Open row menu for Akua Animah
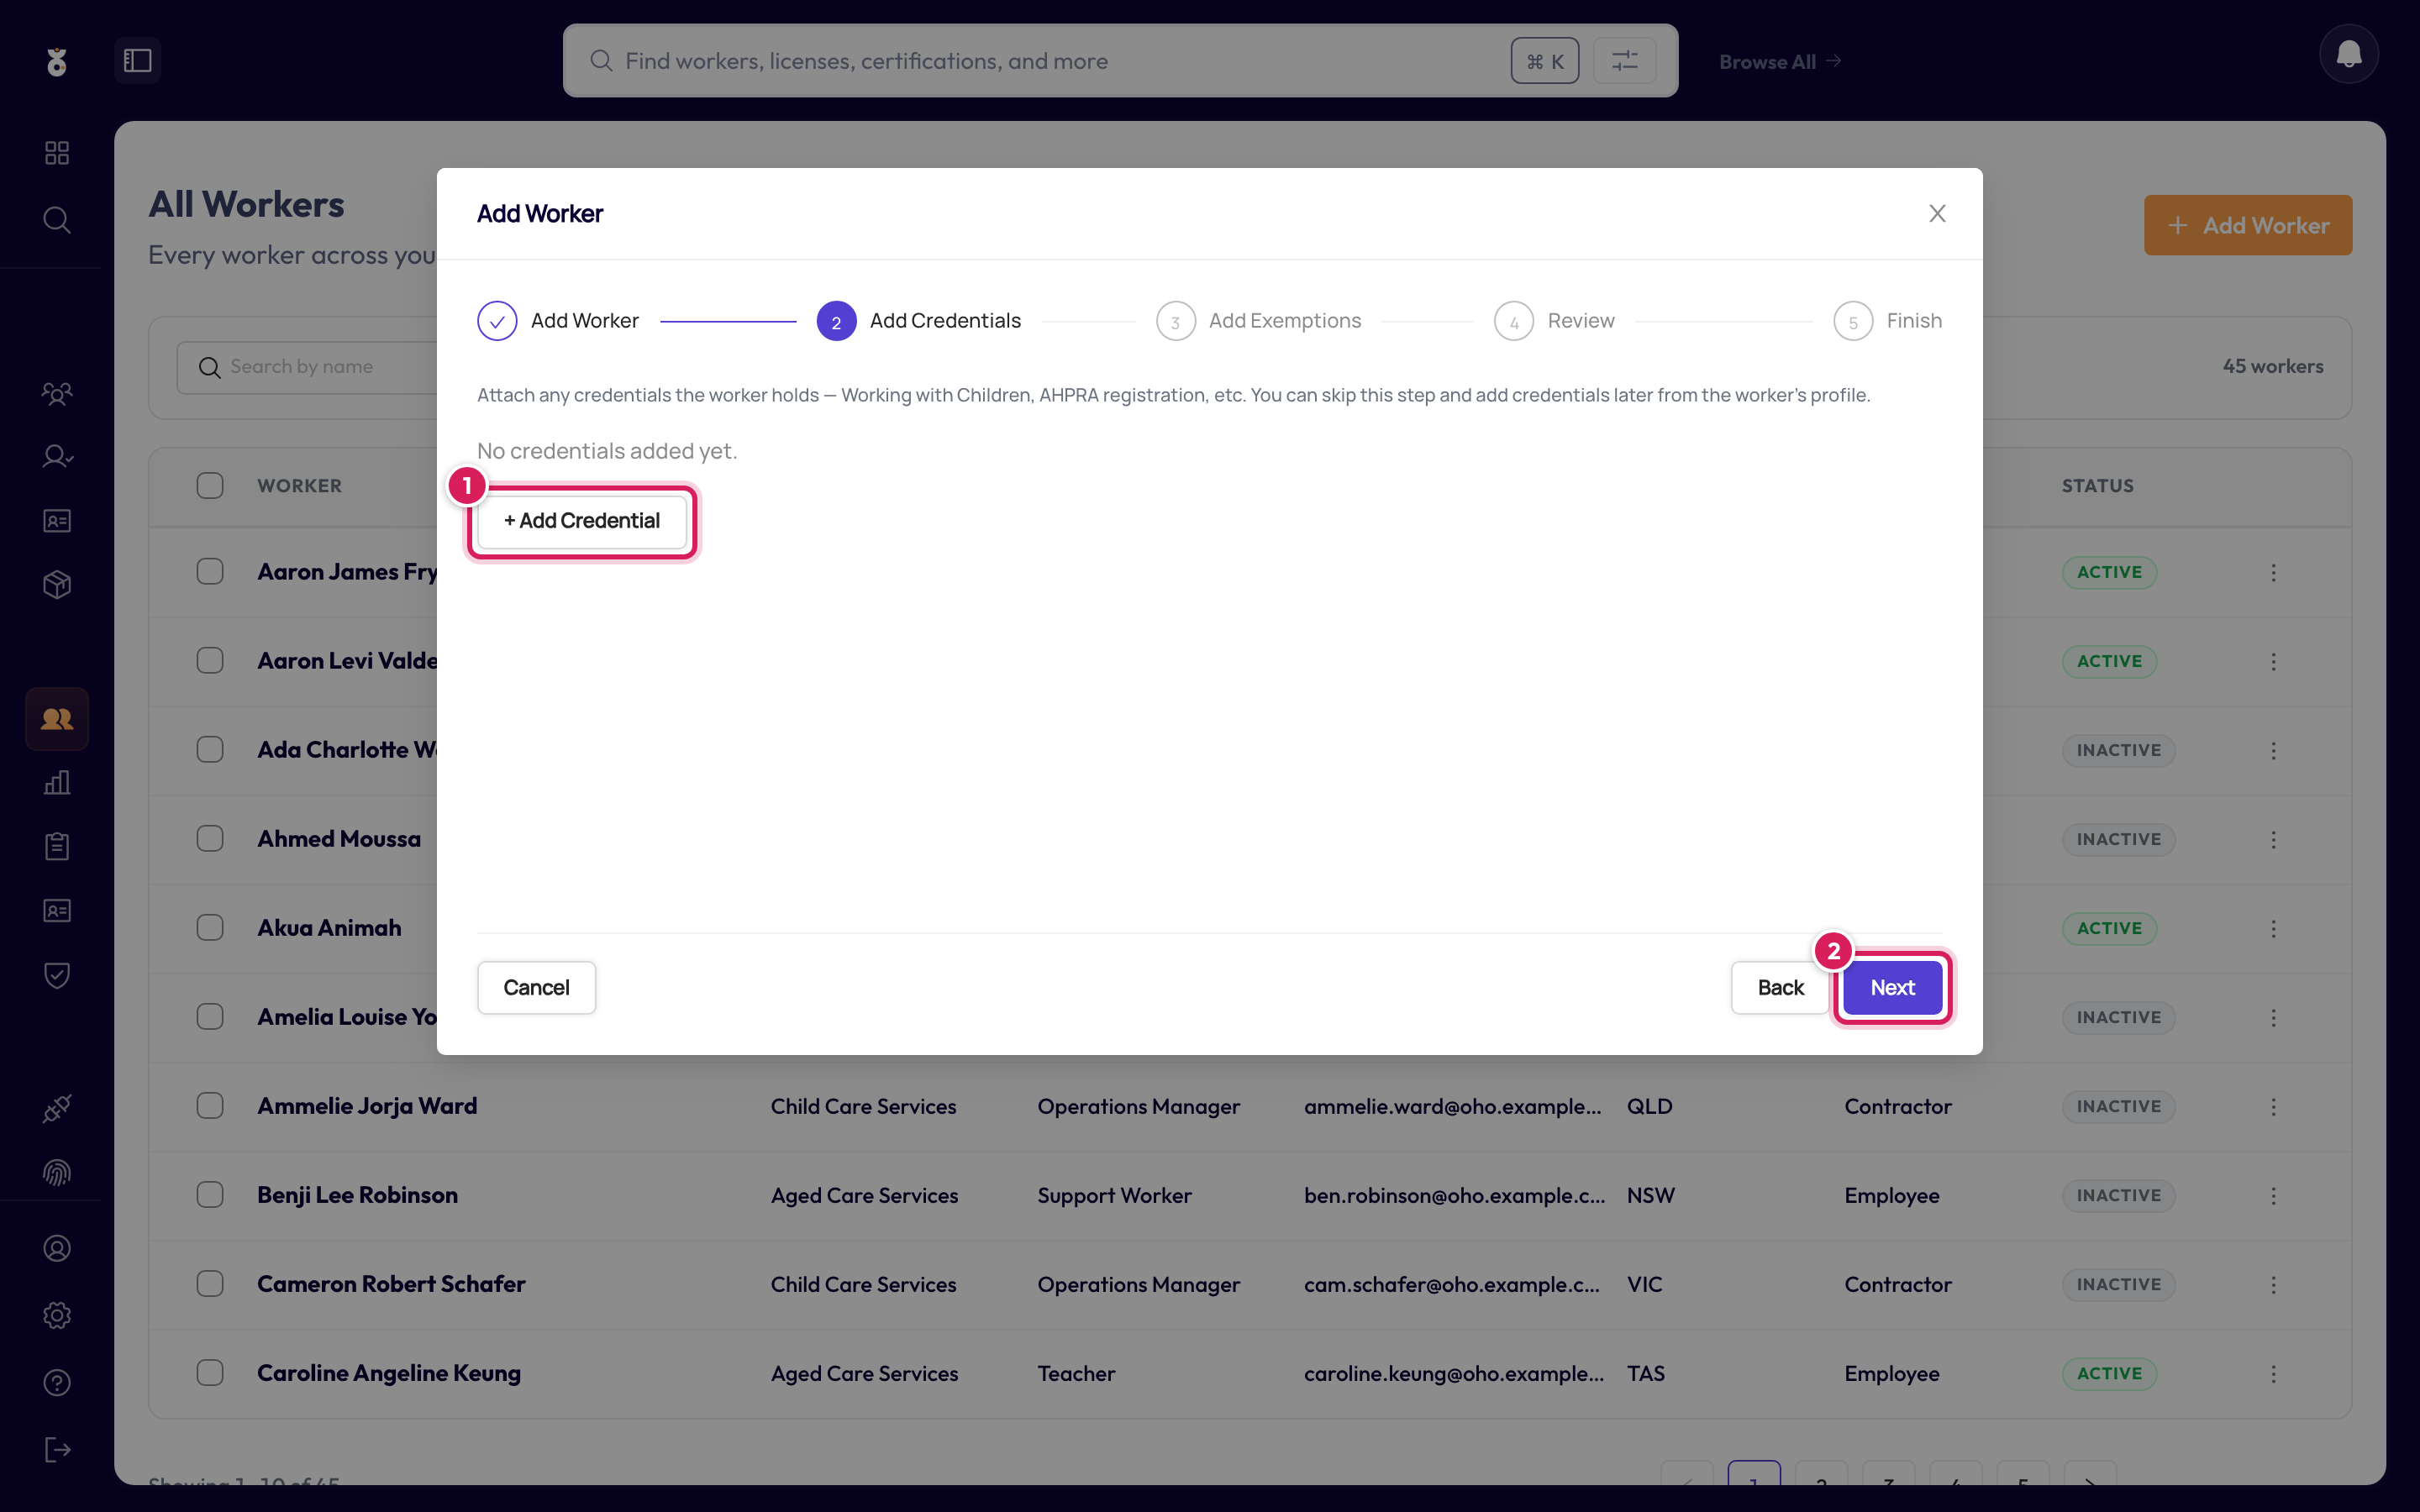The width and height of the screenshot is (2420, 1512). click(2273, 928)
